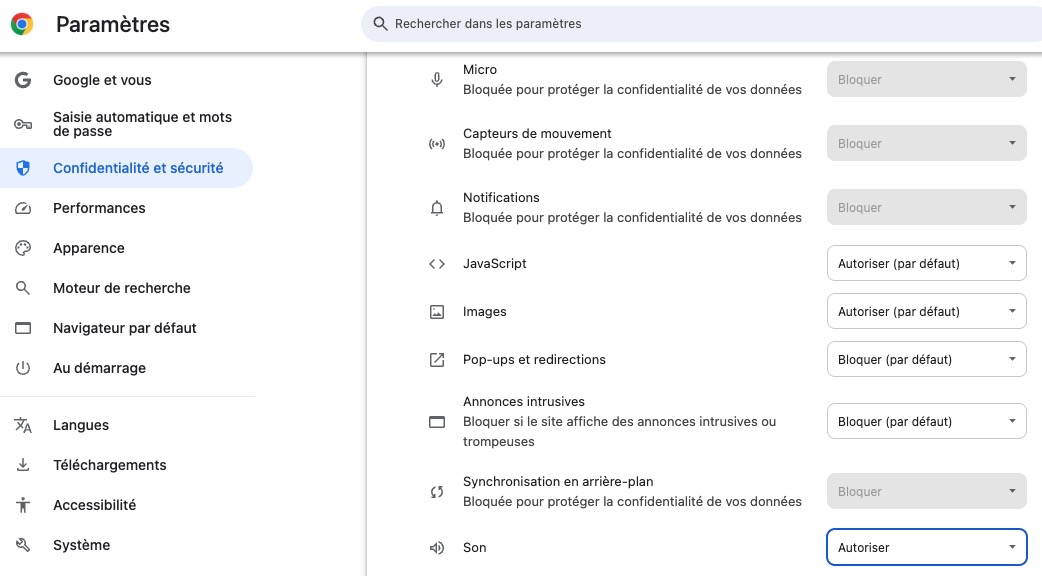Open the Images permission dropdown

(926, 312)
